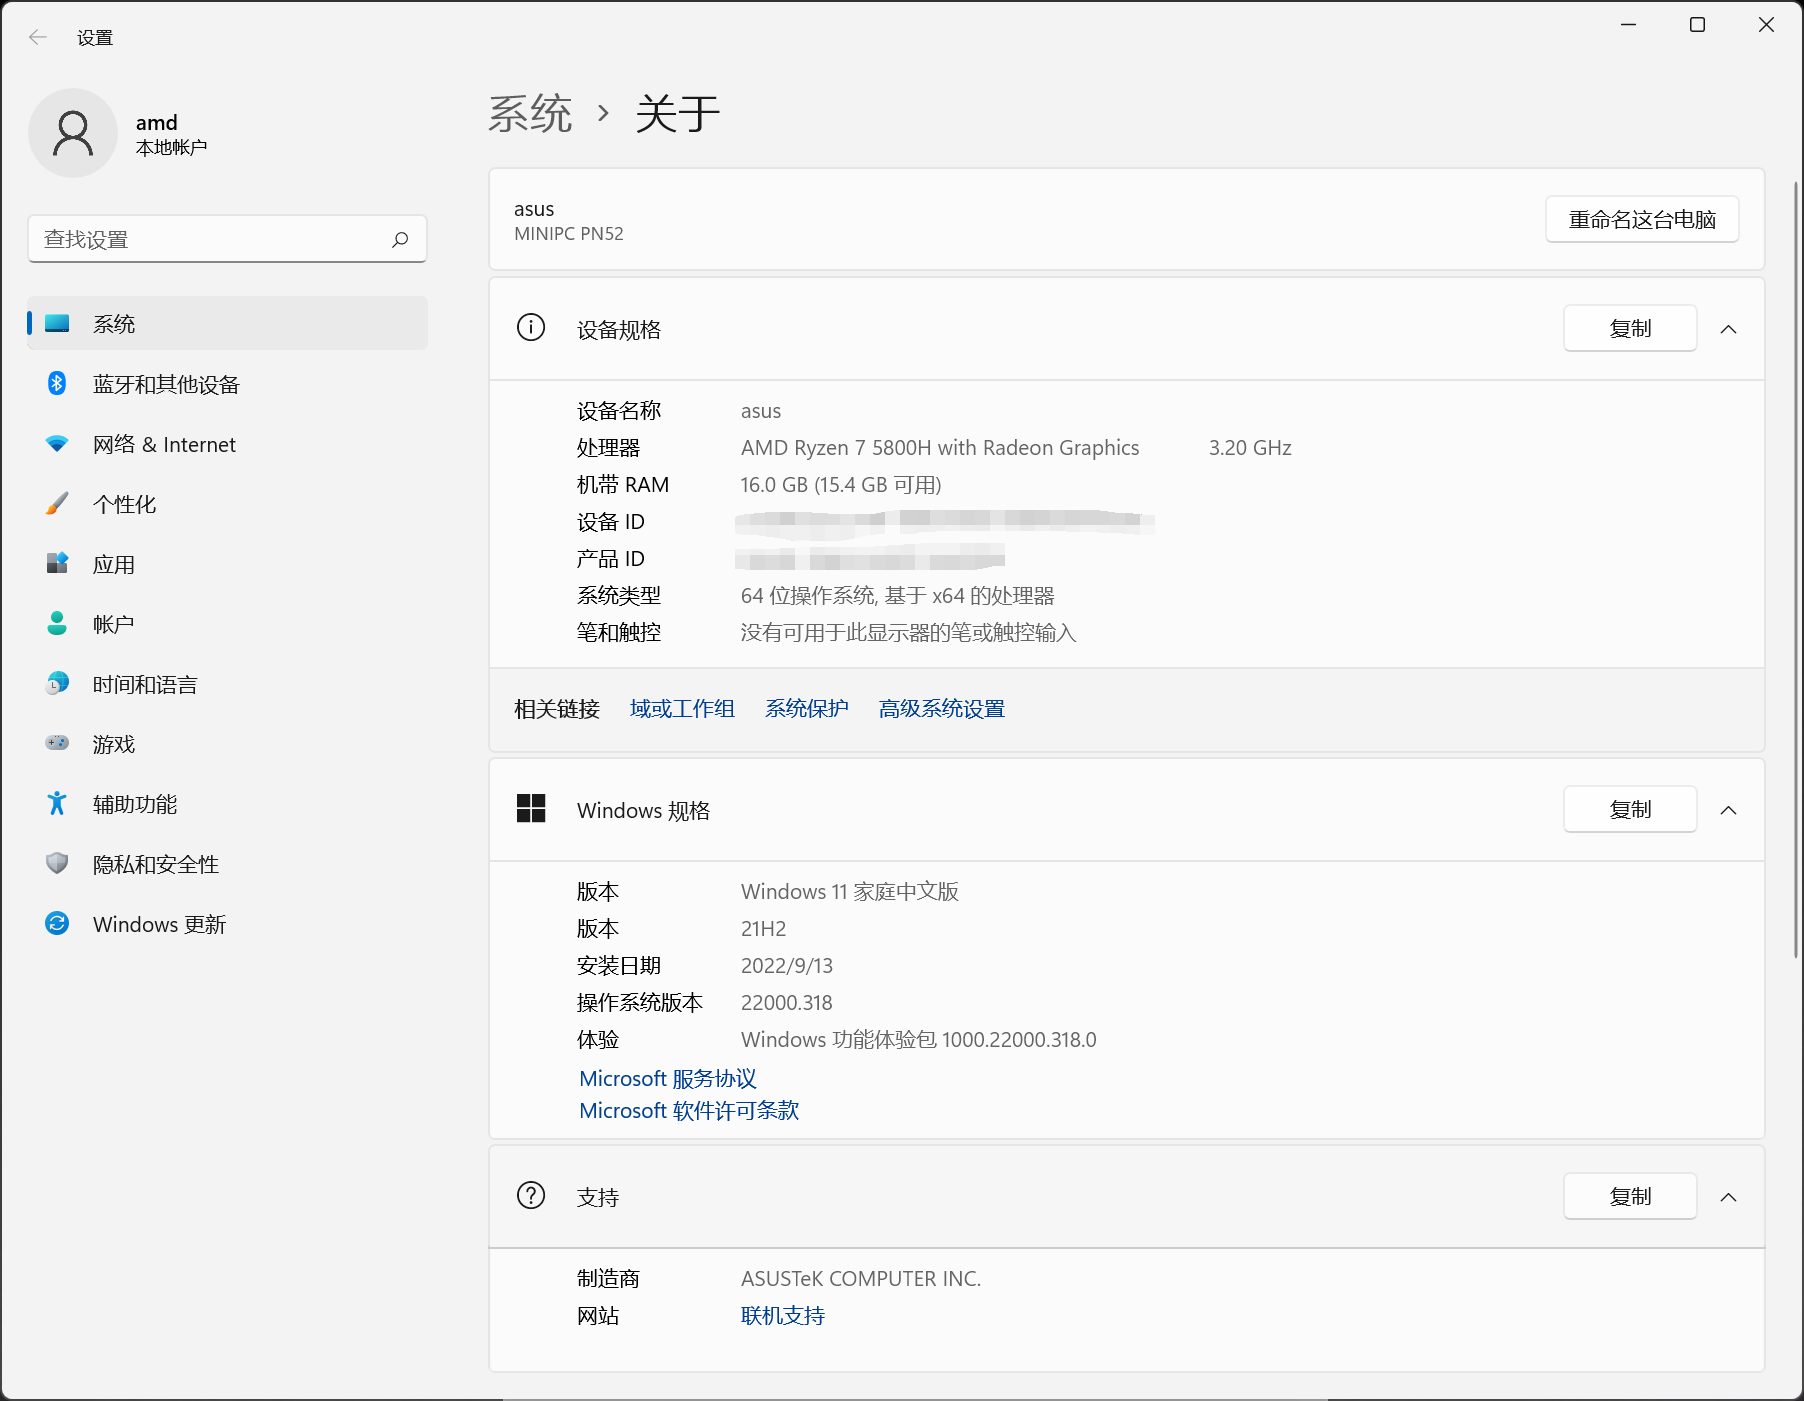
Task: Select 帐户 in the sidebar
Action: (x=227, y=623)
